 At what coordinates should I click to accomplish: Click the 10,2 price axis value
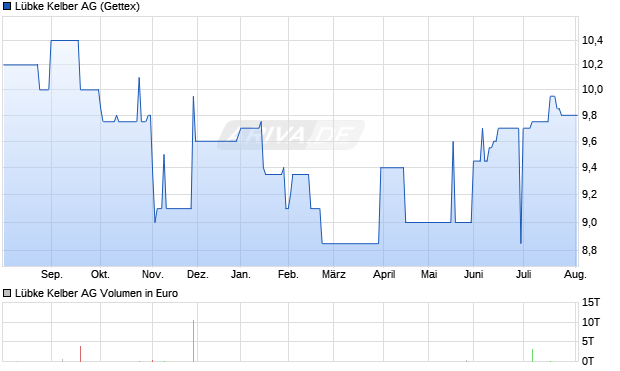pyautogui.click(x=592, y=64)
